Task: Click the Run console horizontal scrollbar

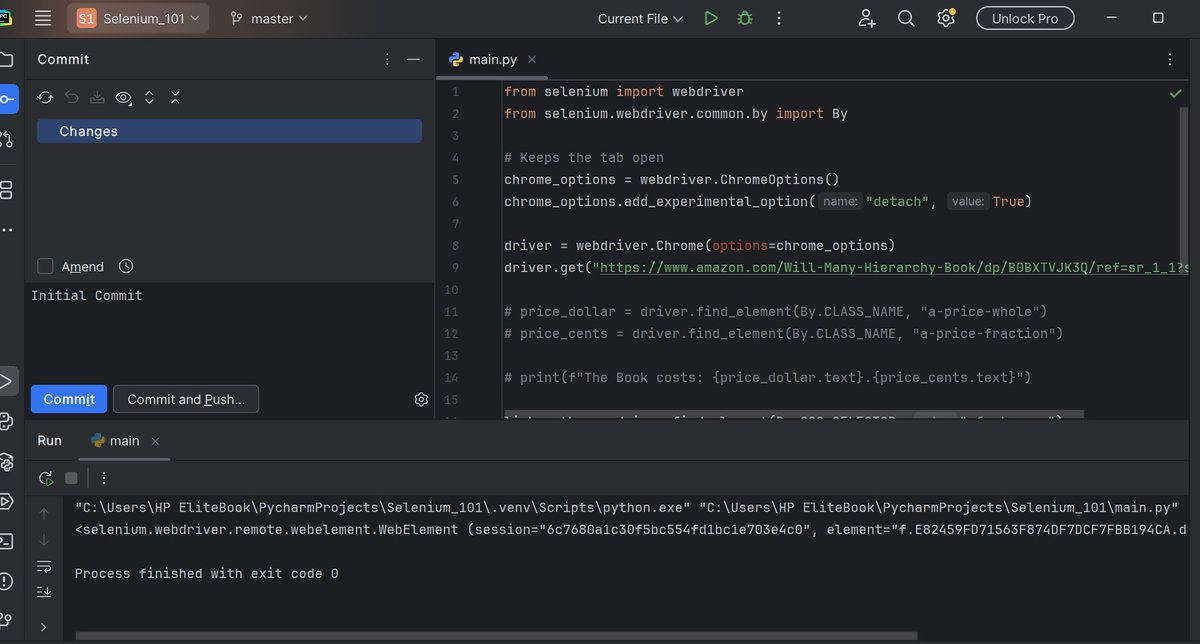Action: 496,635
